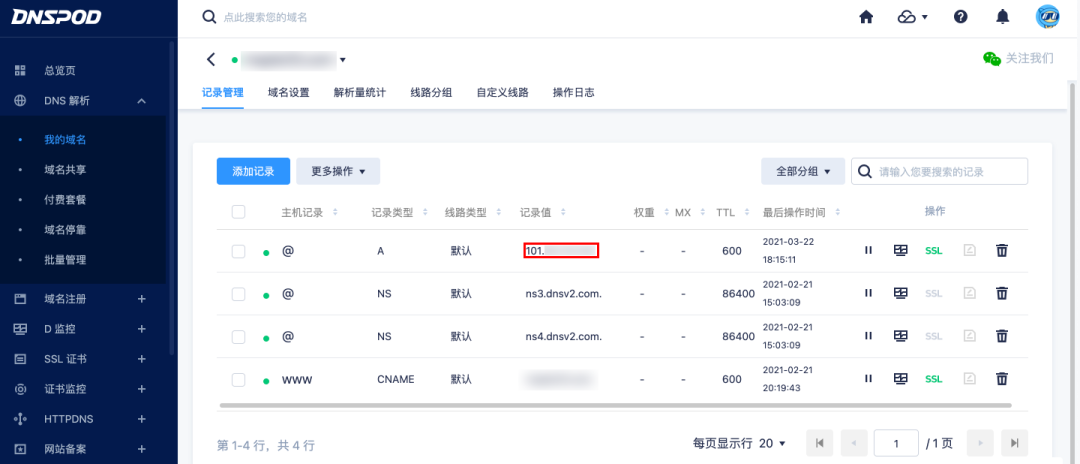This screenshot has width=1080, height=464.
Task: Open 域名共享 in the sidebar
Action: (65, 169)
